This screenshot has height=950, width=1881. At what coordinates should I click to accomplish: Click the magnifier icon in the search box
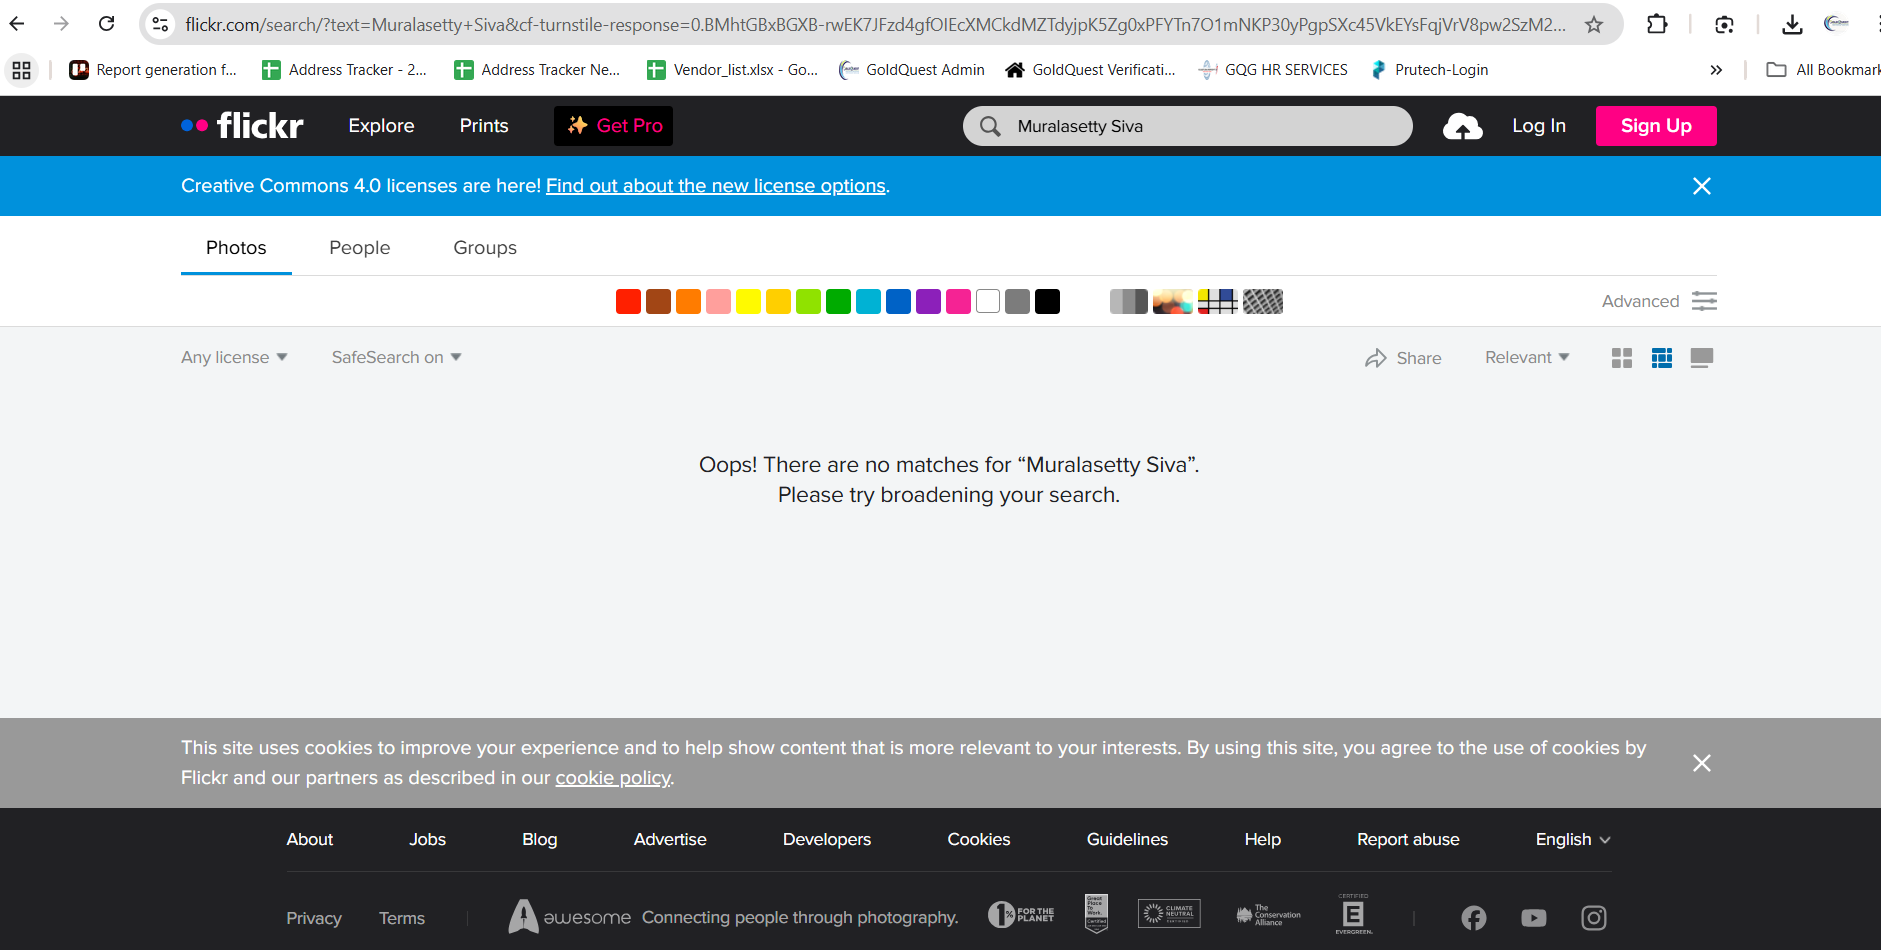click(990, 126)
